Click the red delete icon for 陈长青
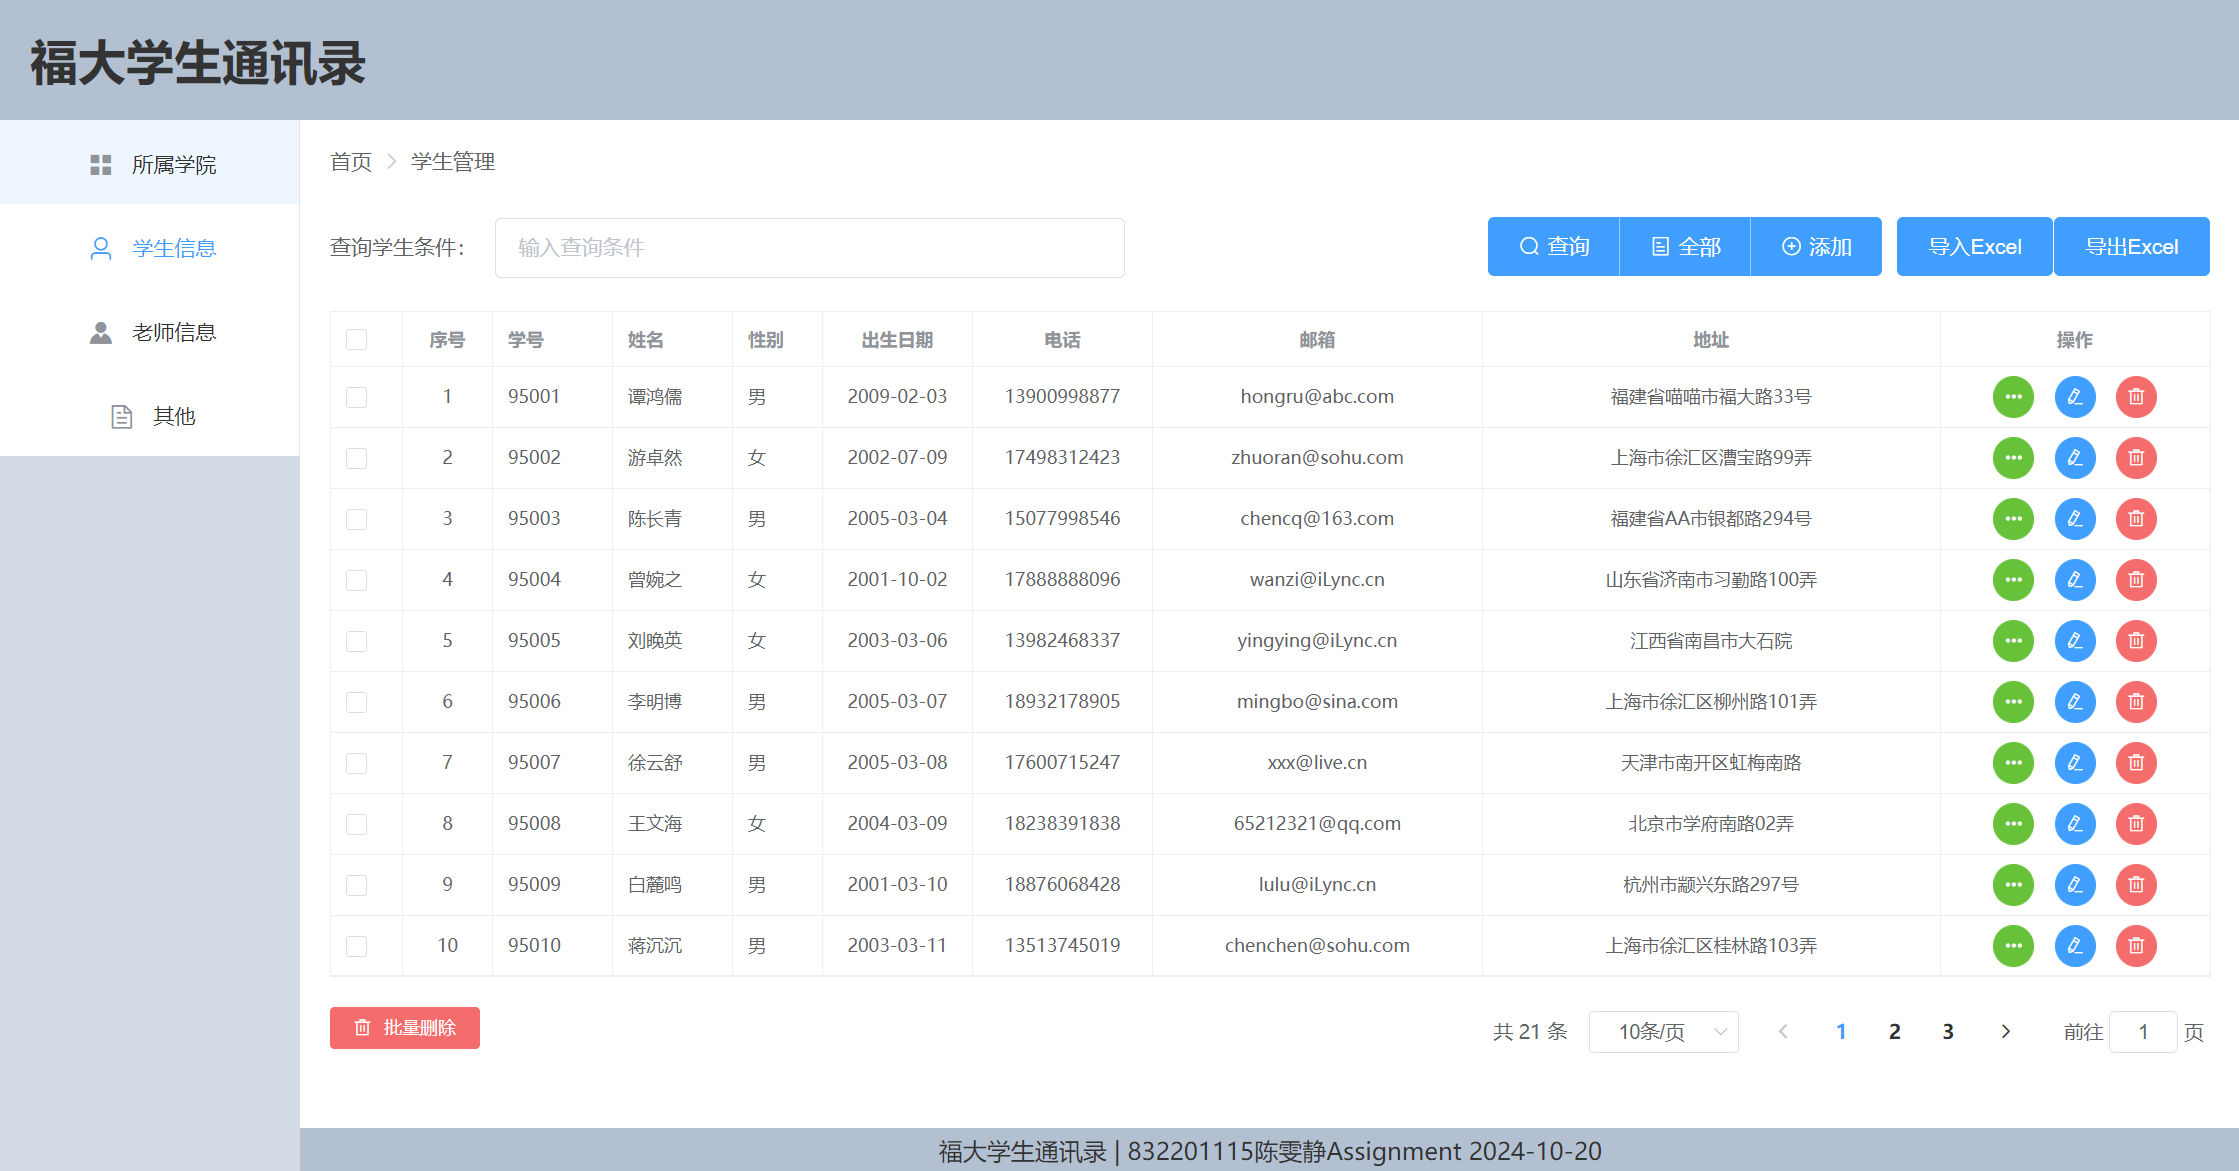 coord(2136,519)
